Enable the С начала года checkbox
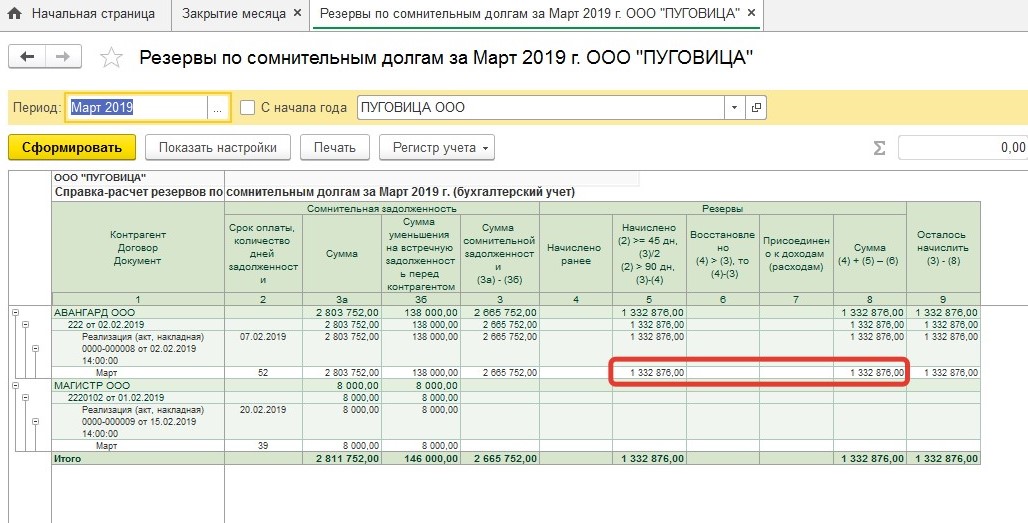Screen dimensions: 1028x523 248,108
